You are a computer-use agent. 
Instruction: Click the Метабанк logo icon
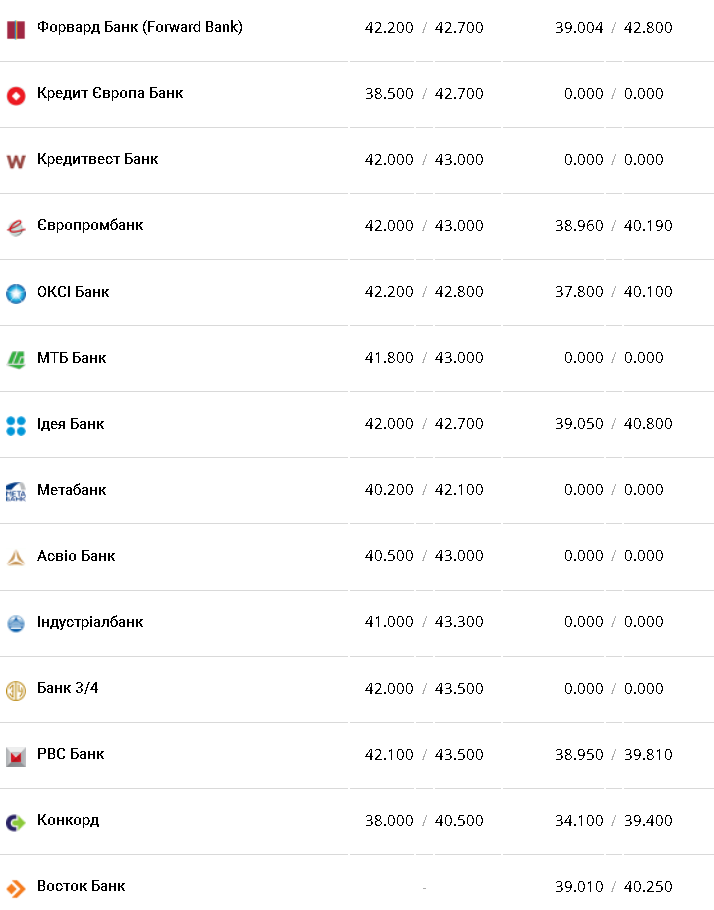[x=16, y=491]
